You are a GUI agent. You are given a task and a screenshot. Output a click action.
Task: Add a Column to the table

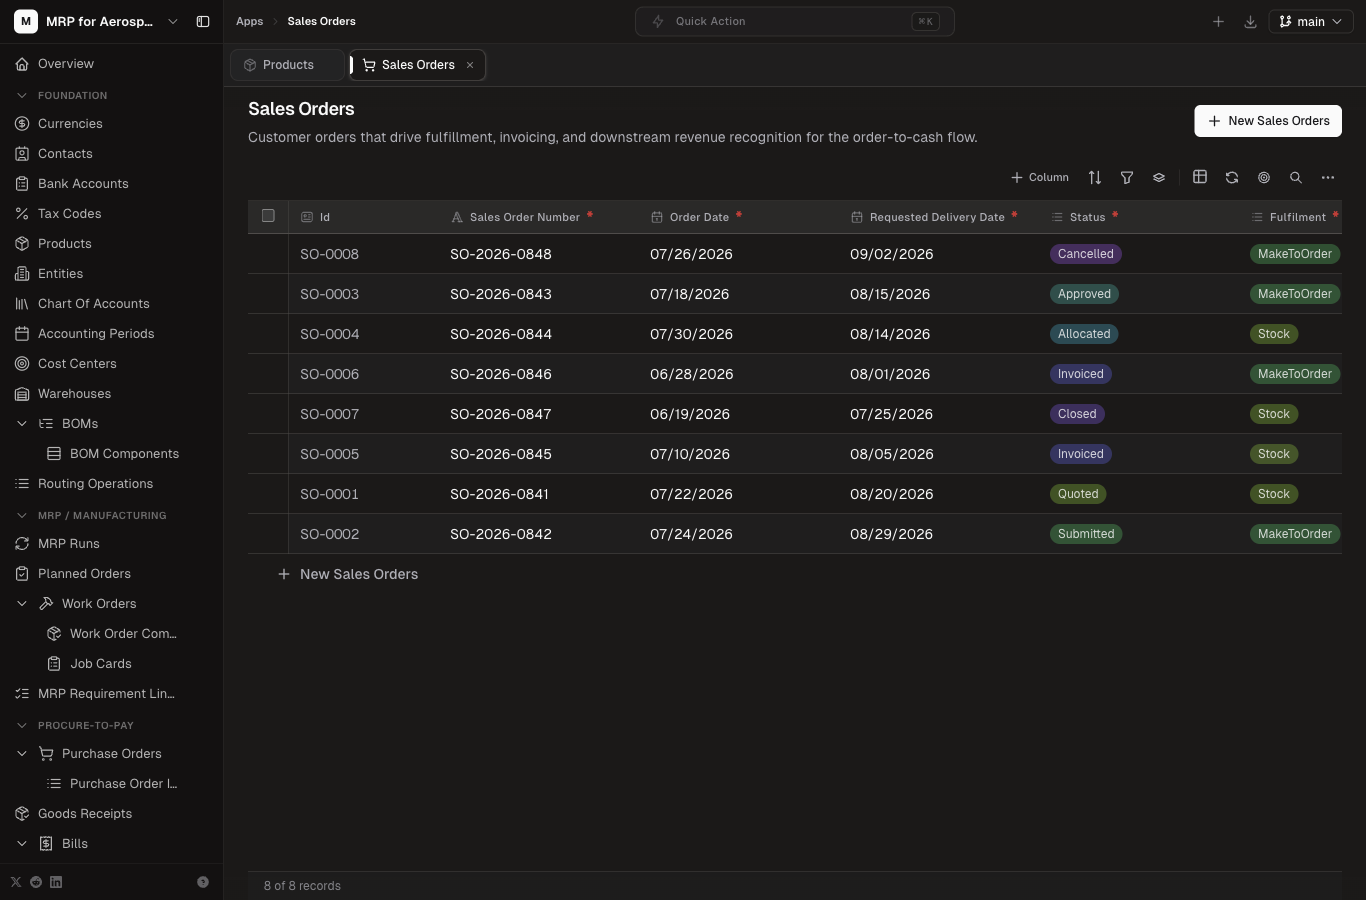[x=1040, y=177]
